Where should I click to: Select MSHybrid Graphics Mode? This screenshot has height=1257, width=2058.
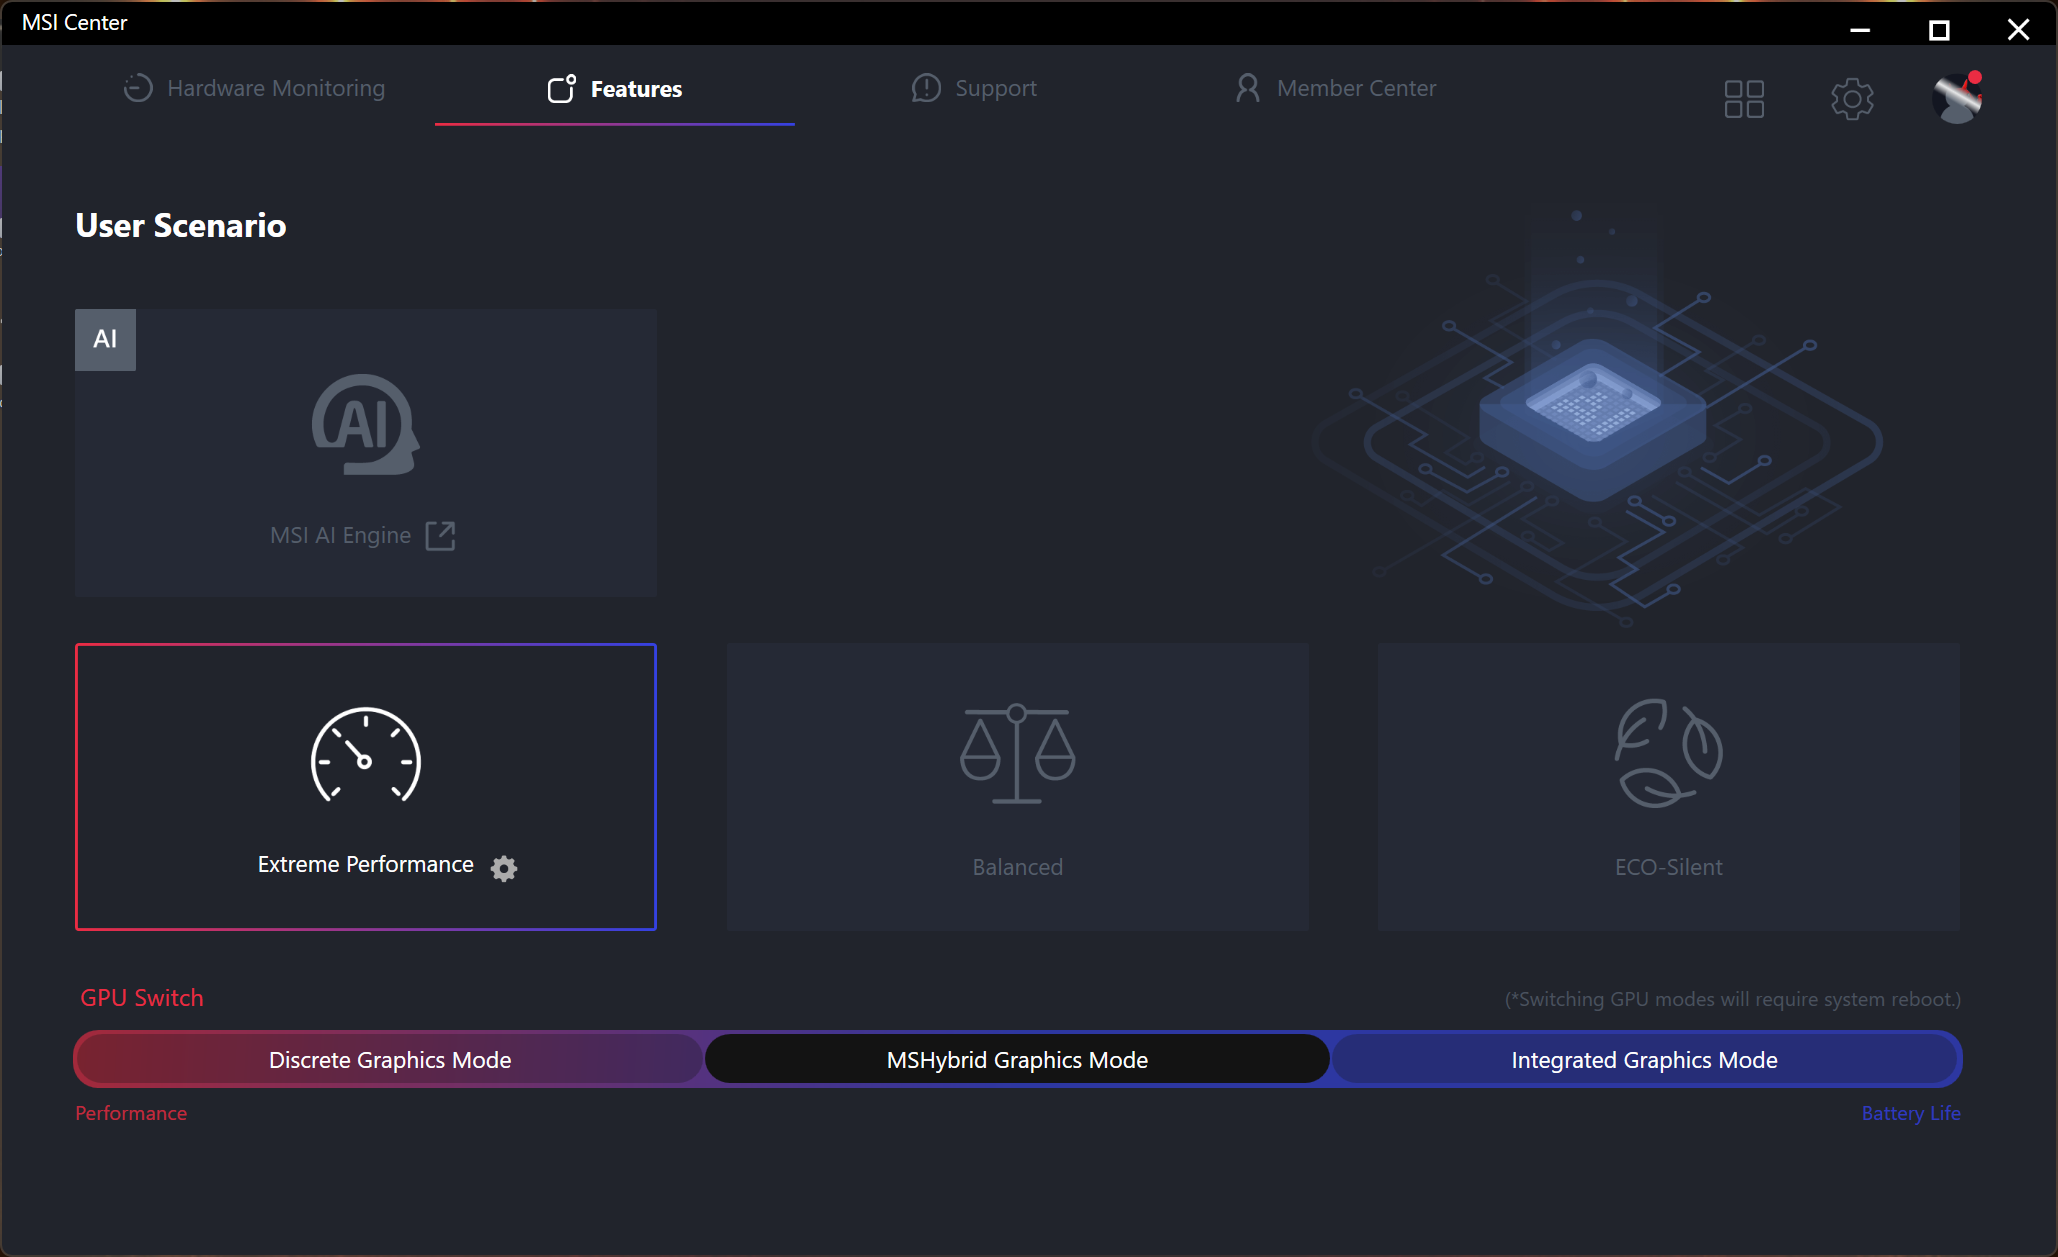click(x=1017, y=1060)
